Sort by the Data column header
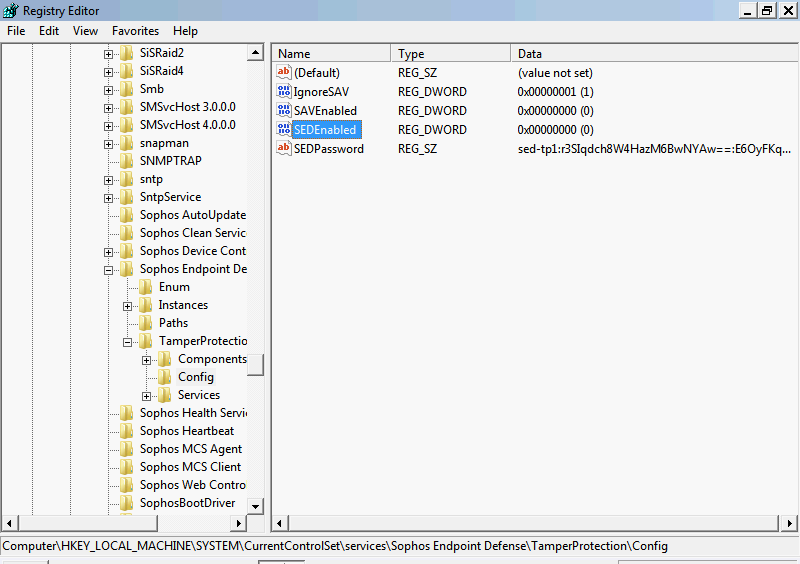The image size is (800, 564). pos(655,54)
